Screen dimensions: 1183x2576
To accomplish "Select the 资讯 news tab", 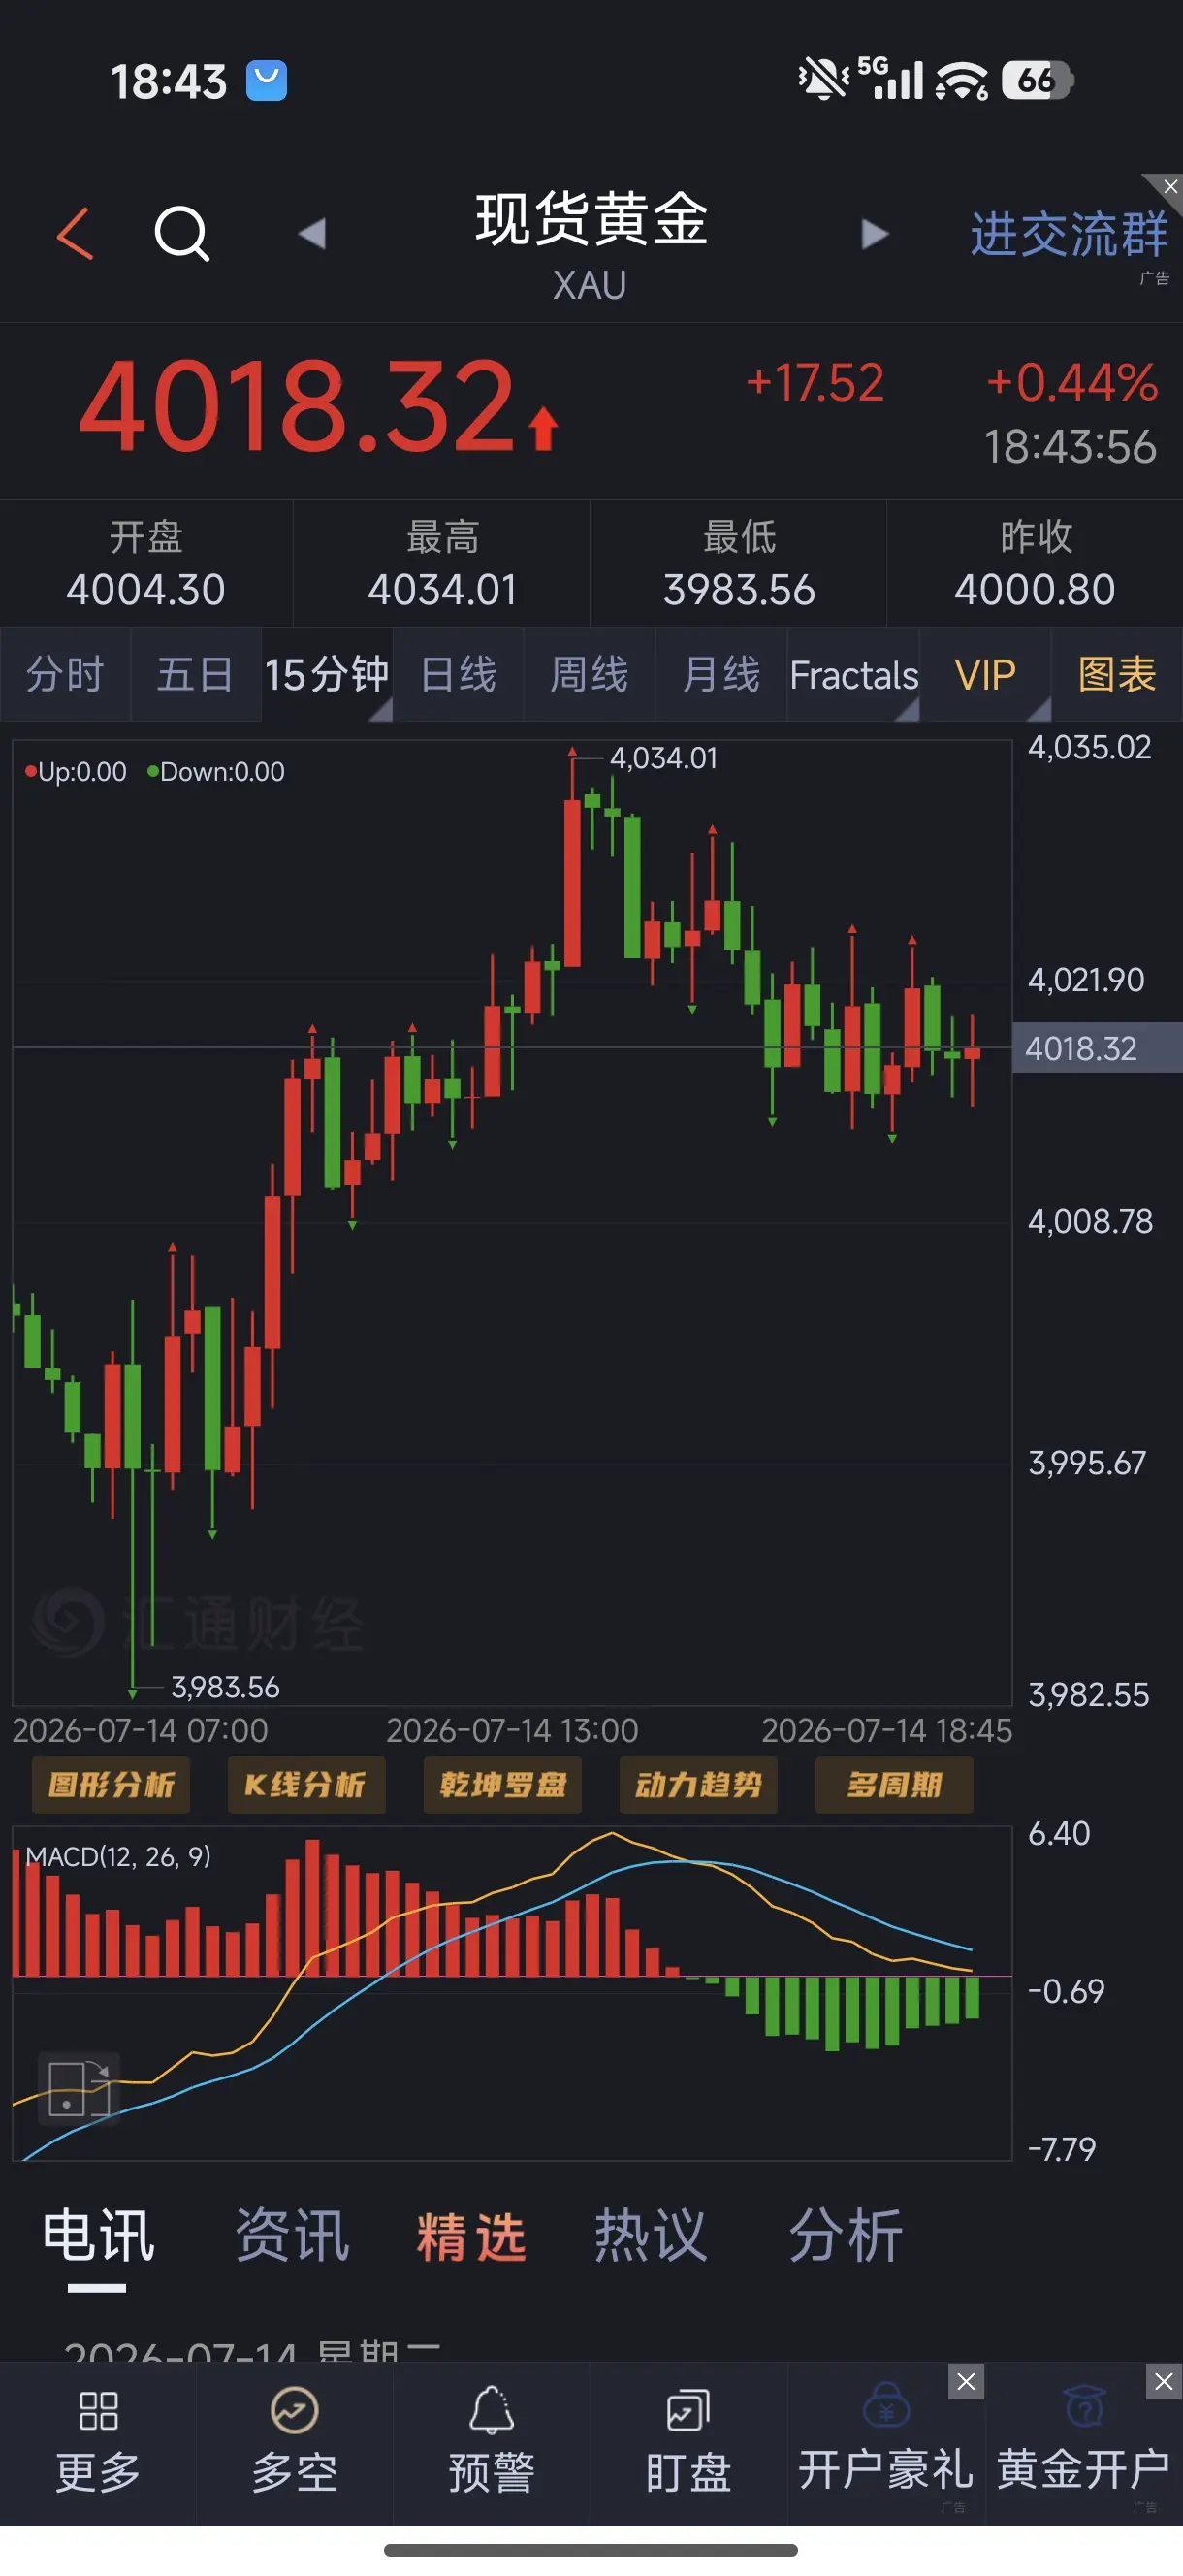I will [x=292, y=2235].
